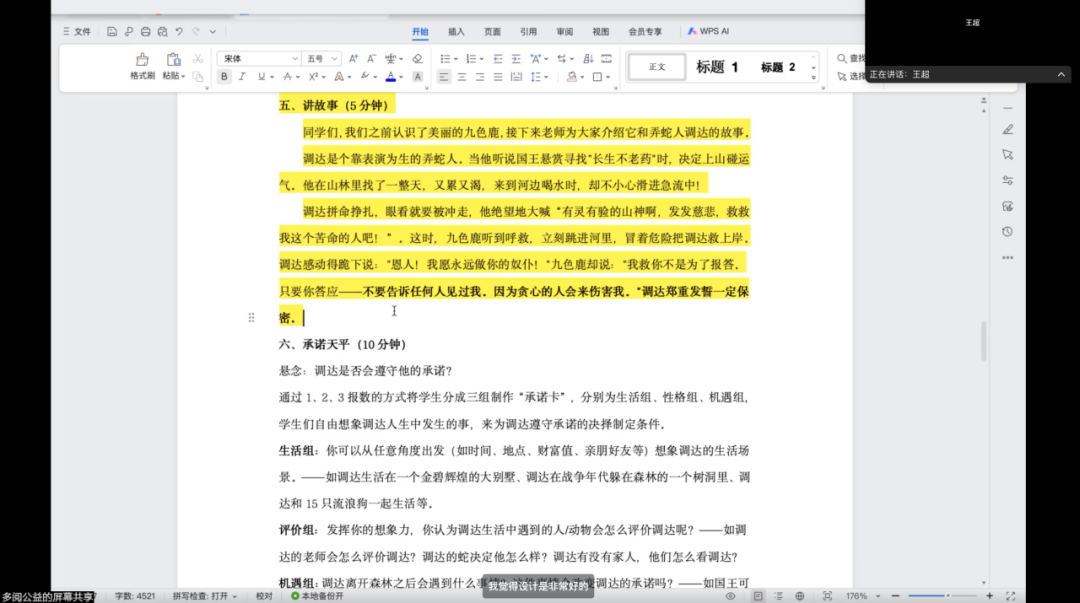Click the paragraph drag handle beside 密。
This screenshot has width=1080, height=603.
(x=251, y=318)
